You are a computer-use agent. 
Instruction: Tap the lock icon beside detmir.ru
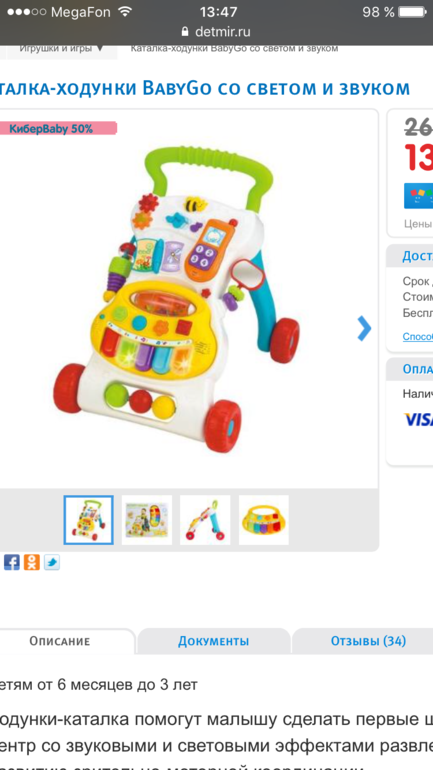coord(185,32)
